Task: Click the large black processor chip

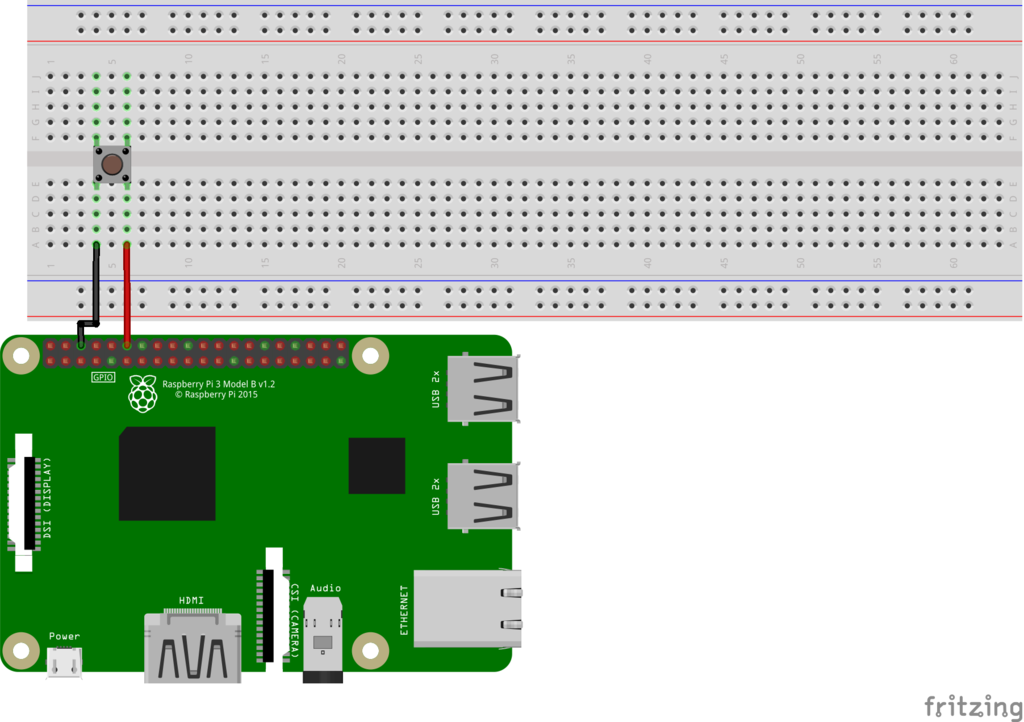Action: 167,473
